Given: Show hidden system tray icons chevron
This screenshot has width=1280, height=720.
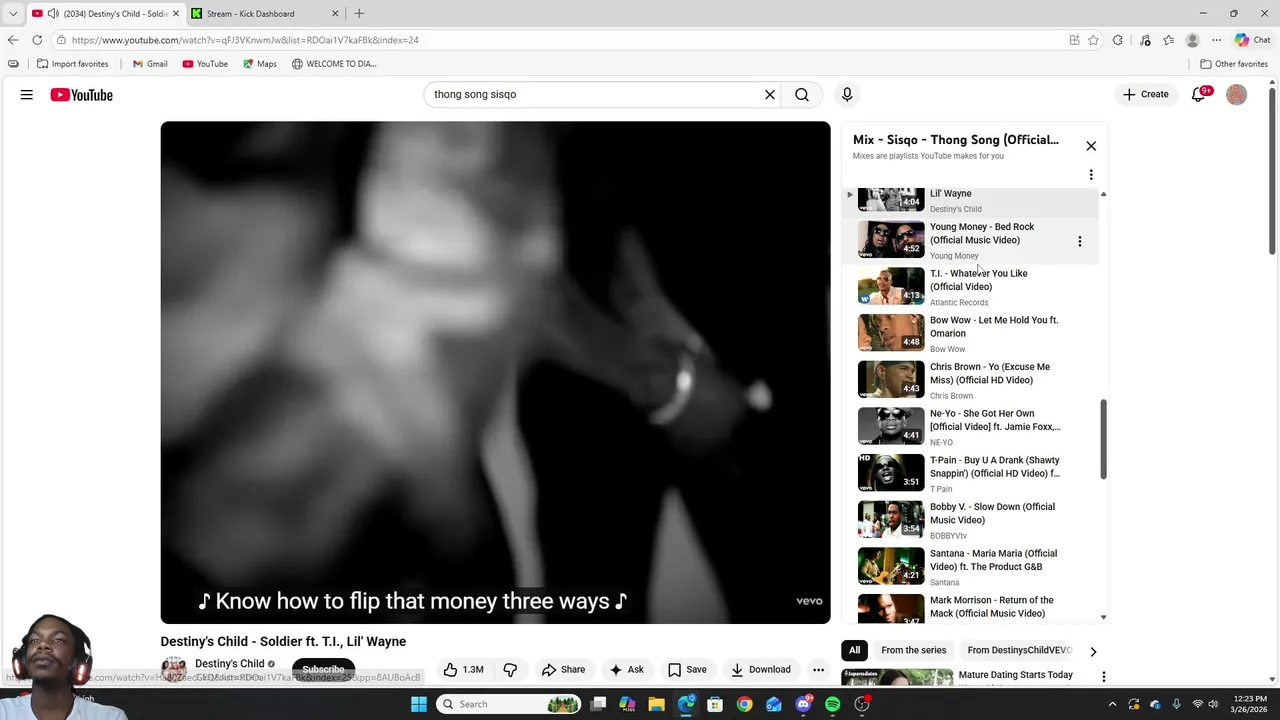Looking at the screenshot, I should (1112, 704).
